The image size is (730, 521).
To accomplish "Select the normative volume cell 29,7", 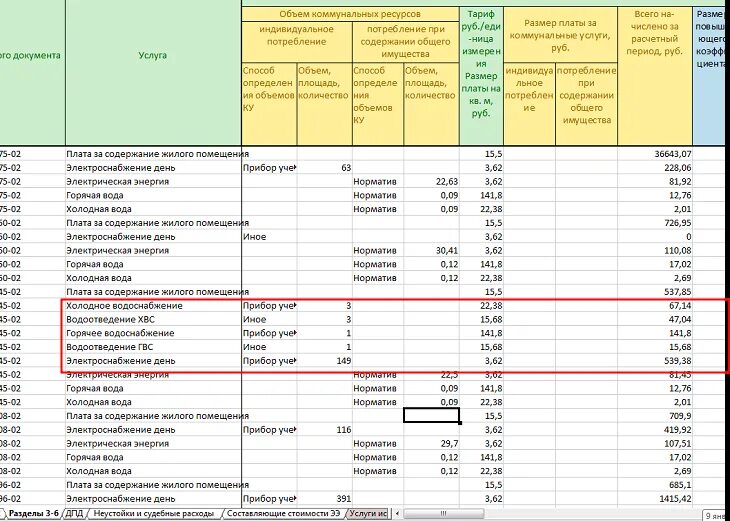I will [431, 443].
